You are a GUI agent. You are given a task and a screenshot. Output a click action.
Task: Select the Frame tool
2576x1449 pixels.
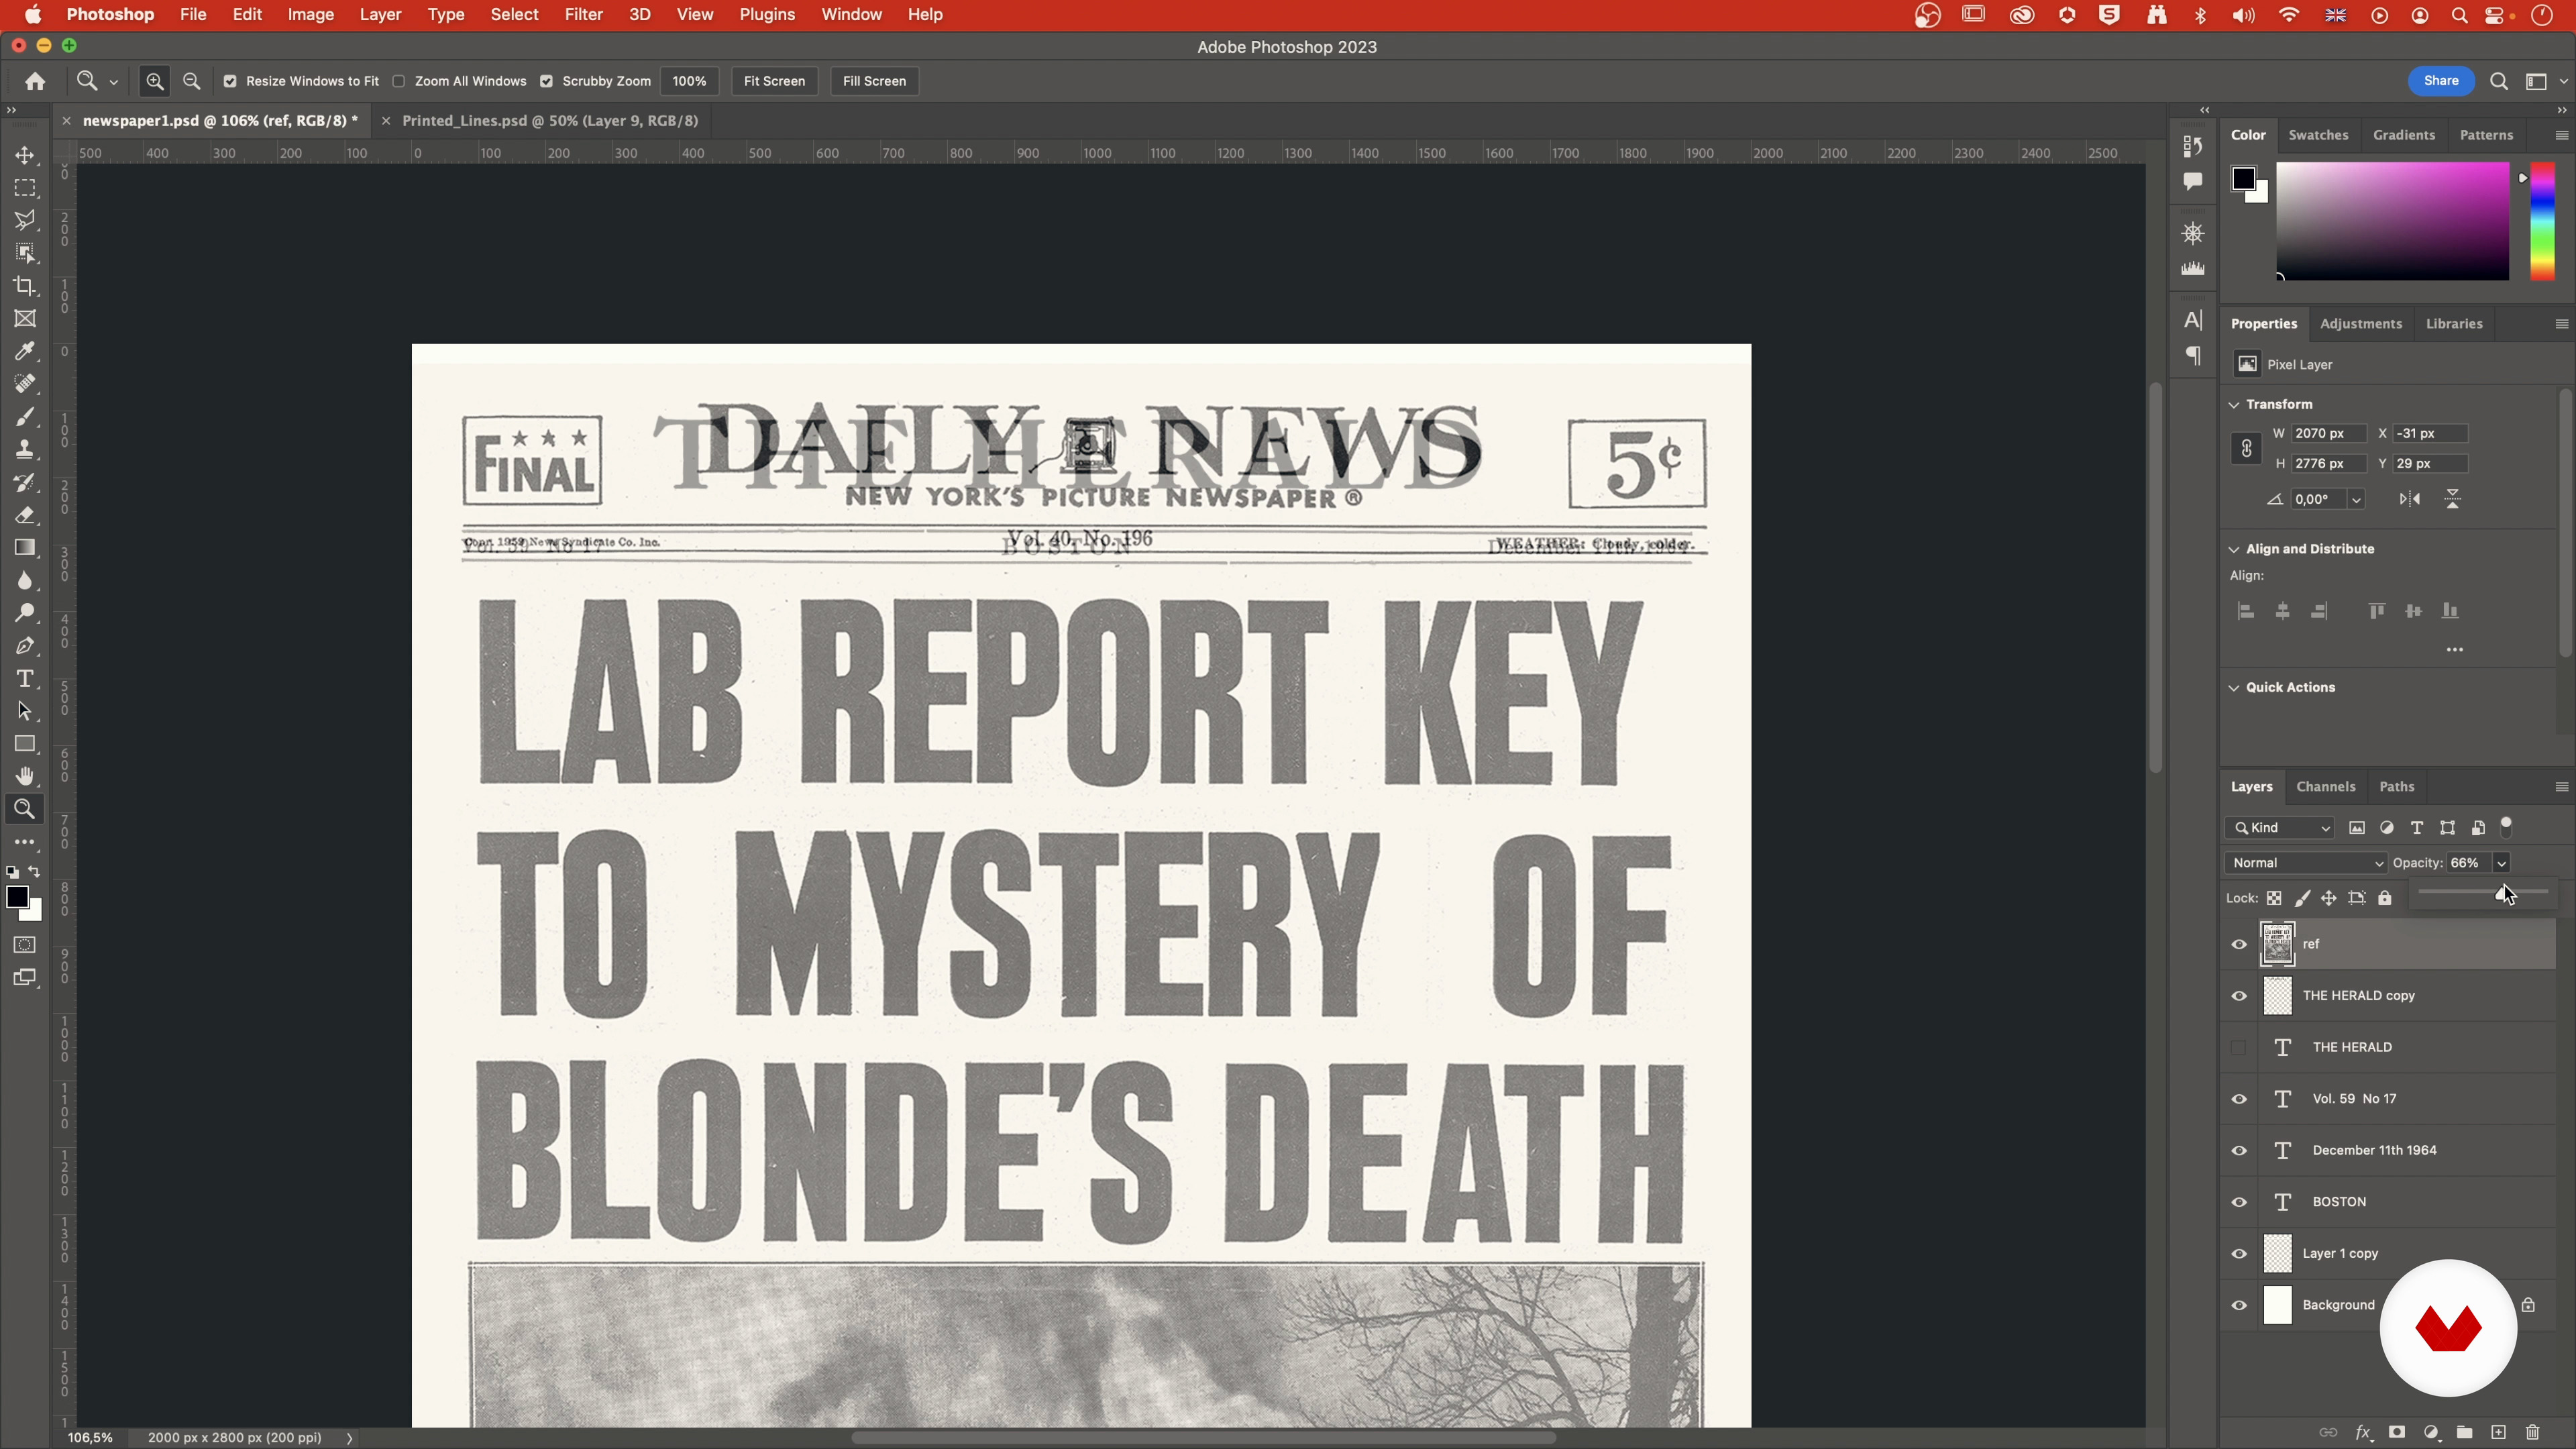tap(25, 319)
